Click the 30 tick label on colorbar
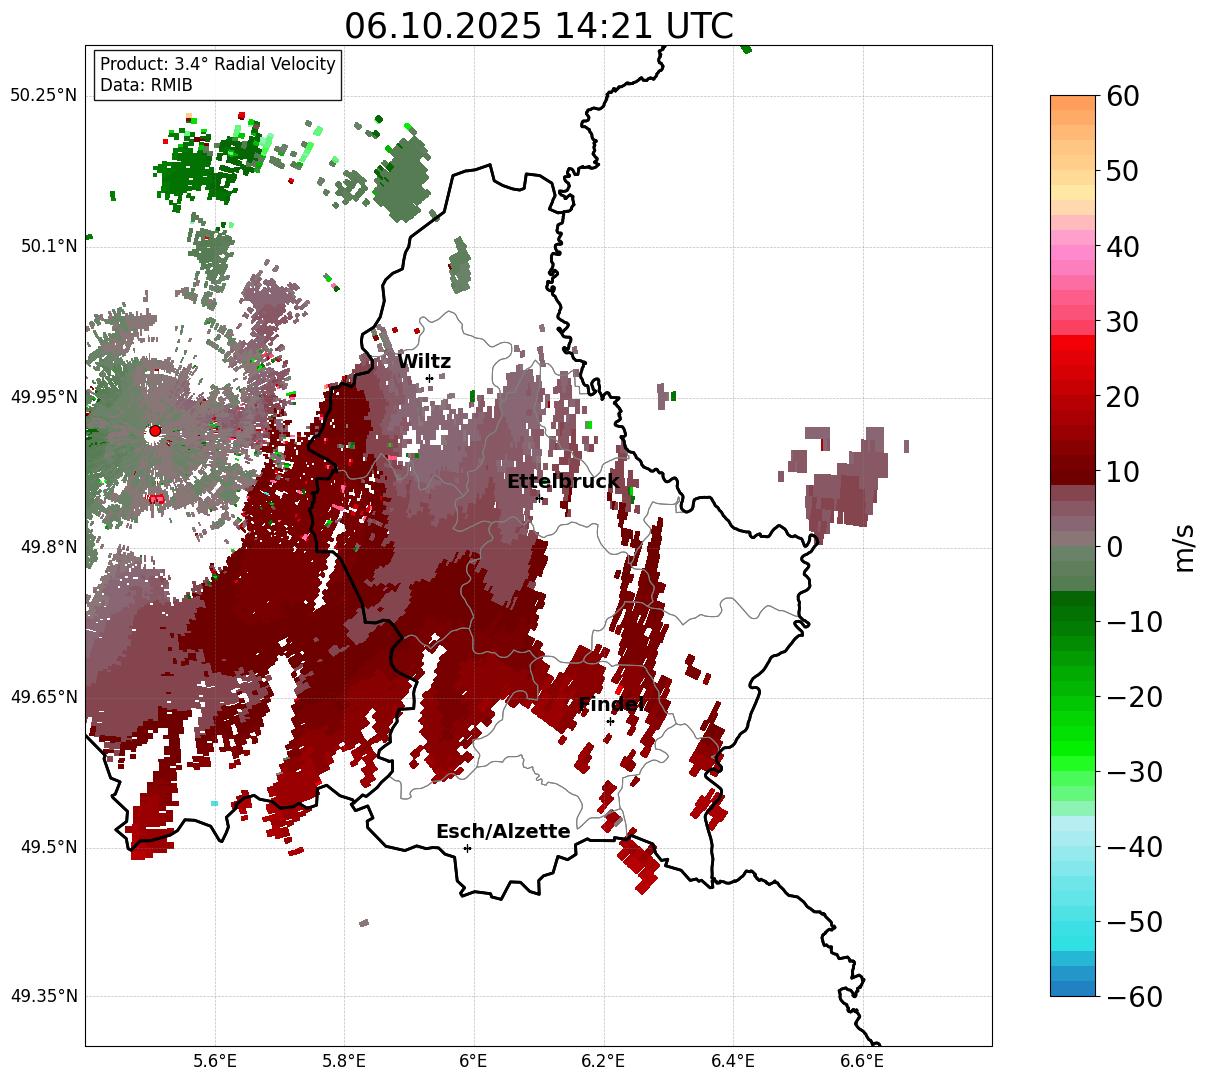The height and width of the screenshot is (1081, 1207). pos(1122,322)
